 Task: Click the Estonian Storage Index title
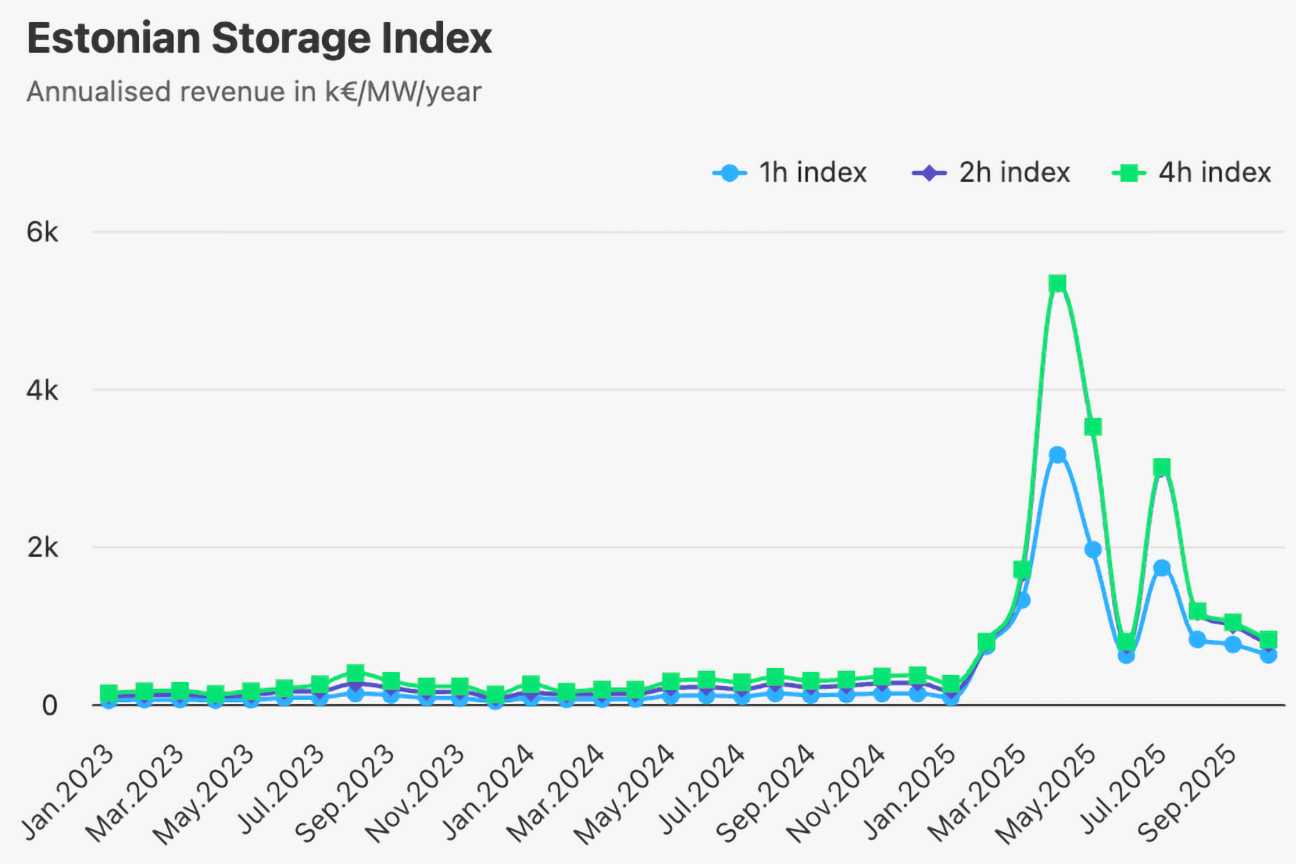click(x=259, y=39)
